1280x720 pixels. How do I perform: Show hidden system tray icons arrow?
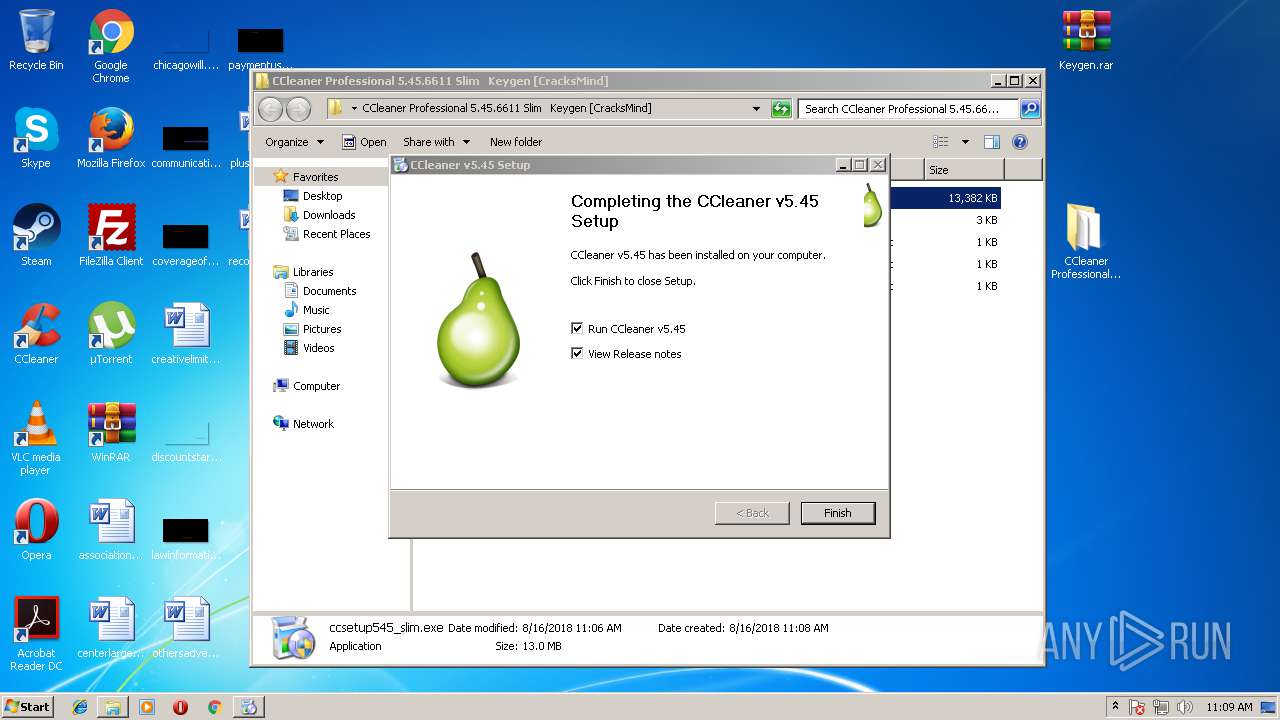click(x=1115, y=707)
